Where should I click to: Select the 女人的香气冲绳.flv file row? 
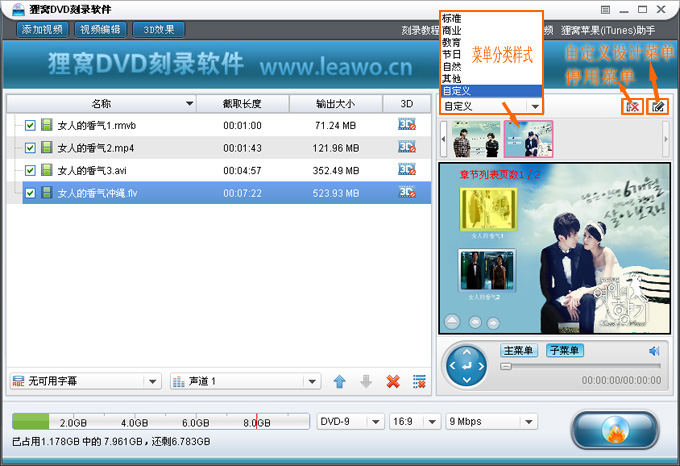227,193
